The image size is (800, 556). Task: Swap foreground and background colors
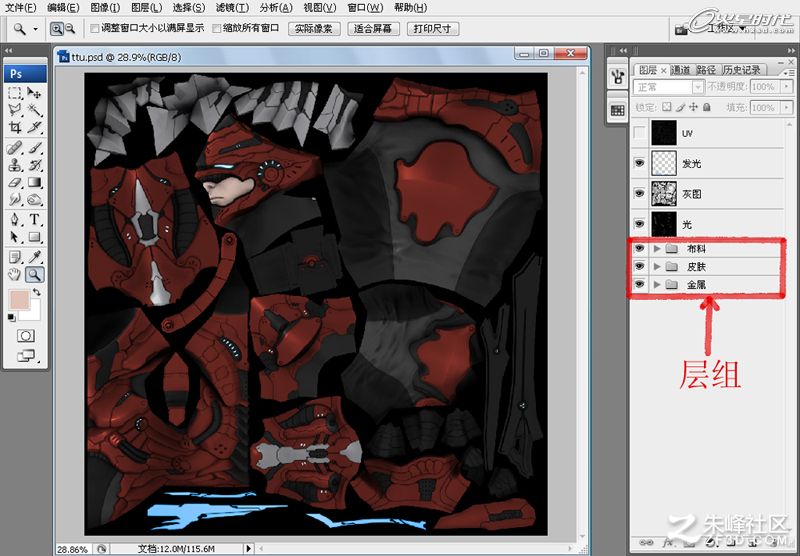(x=37, y=292)
